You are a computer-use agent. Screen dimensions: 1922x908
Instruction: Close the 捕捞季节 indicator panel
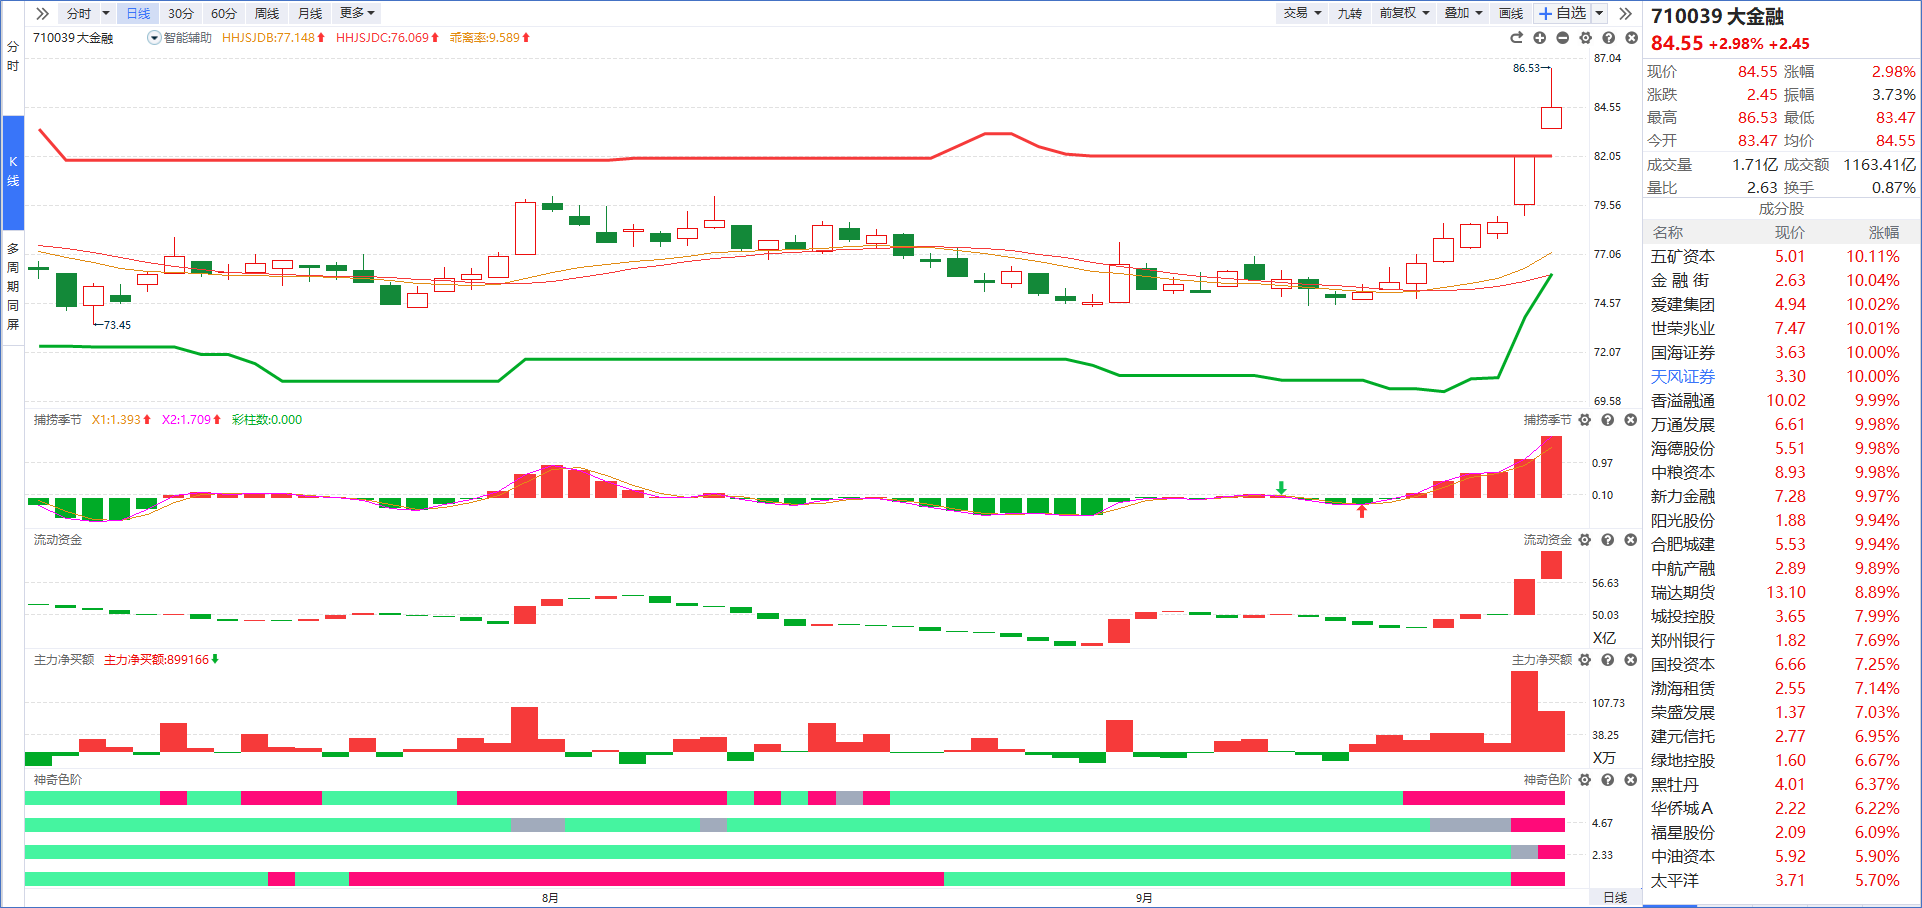click(1630, 420)
